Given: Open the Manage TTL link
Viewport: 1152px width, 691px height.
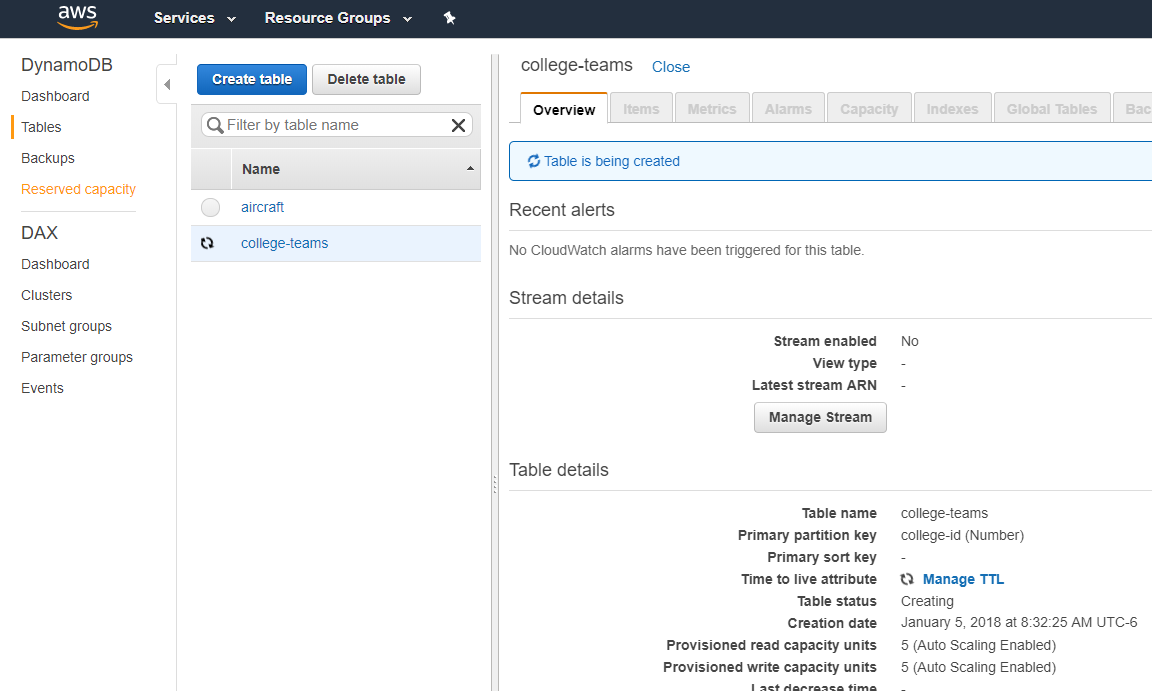Looking at the screenshot, I should pos(963,579).
